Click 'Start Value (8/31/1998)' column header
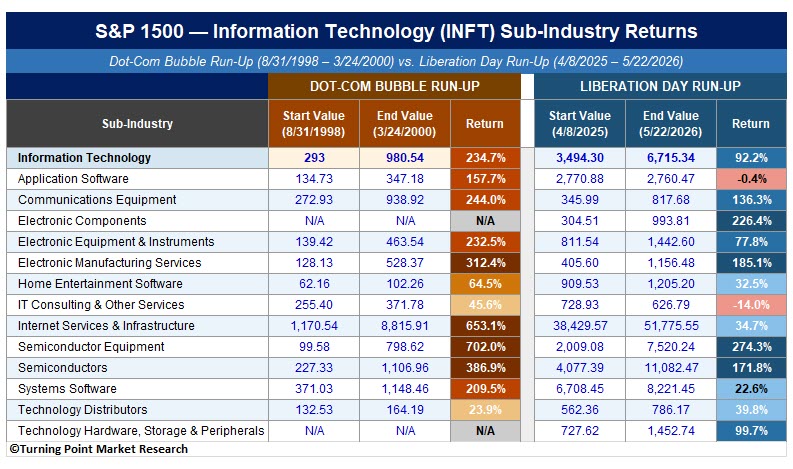793x469 pixels. click(314, 124)
